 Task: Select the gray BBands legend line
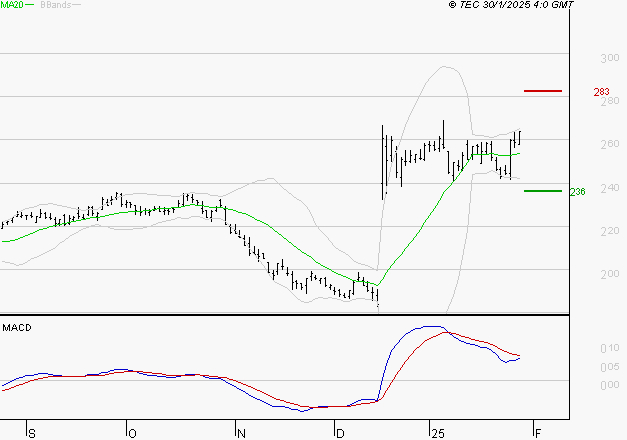pyautogui.click(x=76, y=5)
